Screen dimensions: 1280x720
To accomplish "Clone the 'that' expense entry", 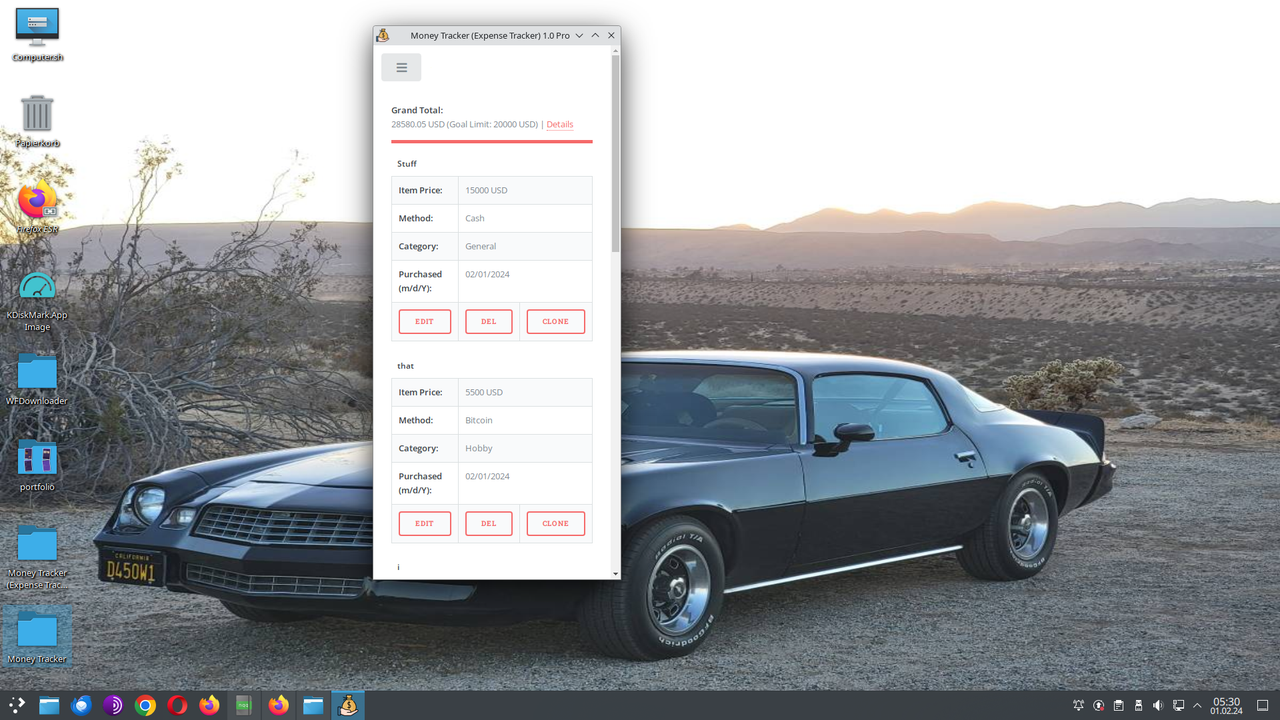I will pos(556,523).
